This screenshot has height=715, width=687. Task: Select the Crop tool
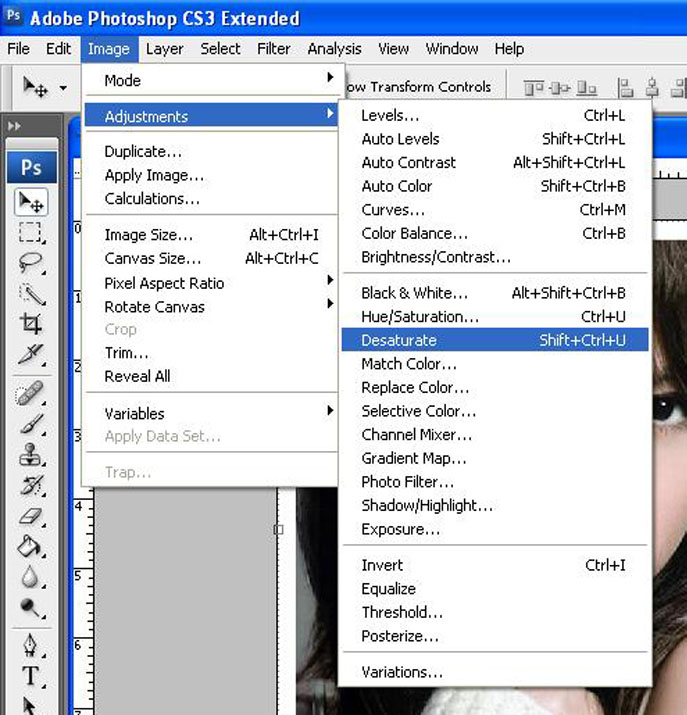click(31, 323)
